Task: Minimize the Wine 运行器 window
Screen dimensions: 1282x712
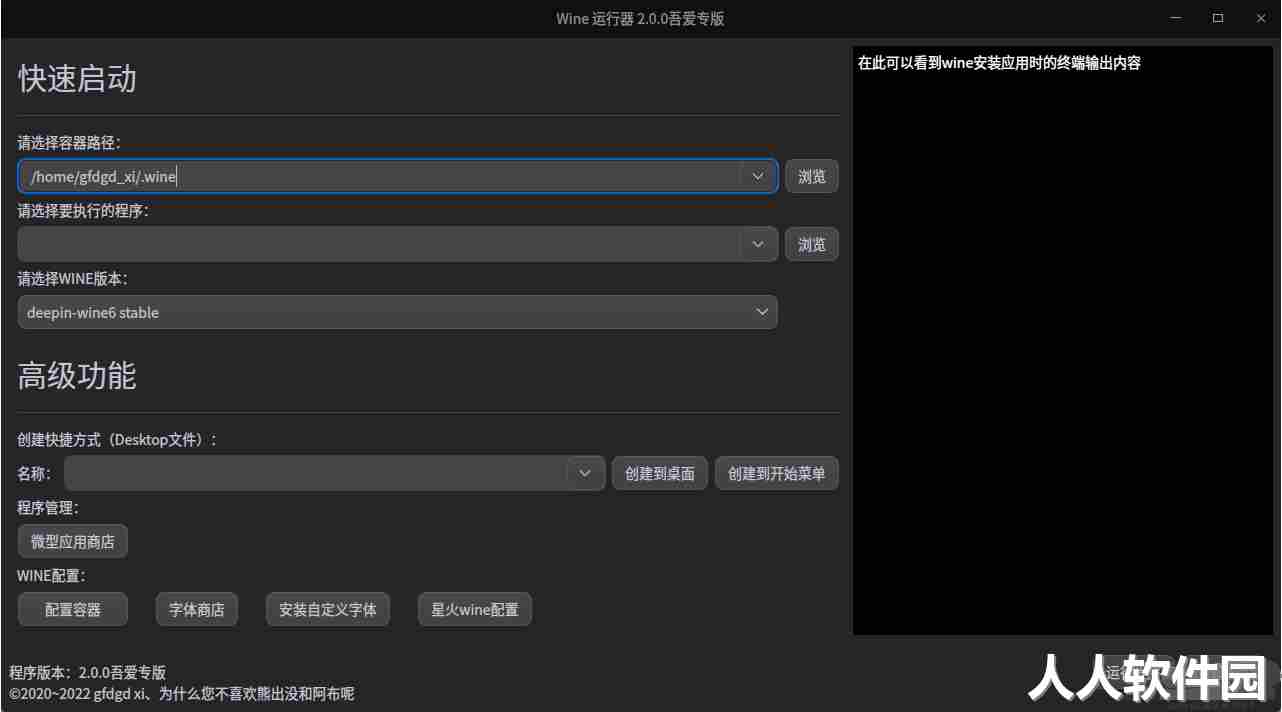Action: pyautogui.click(x=1176, y=18)
